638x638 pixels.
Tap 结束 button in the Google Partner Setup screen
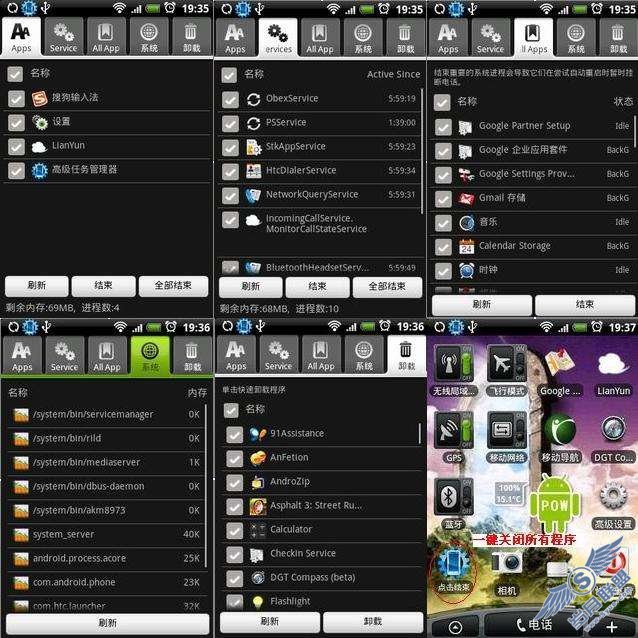pyautogui.click(x=585, y=305)
